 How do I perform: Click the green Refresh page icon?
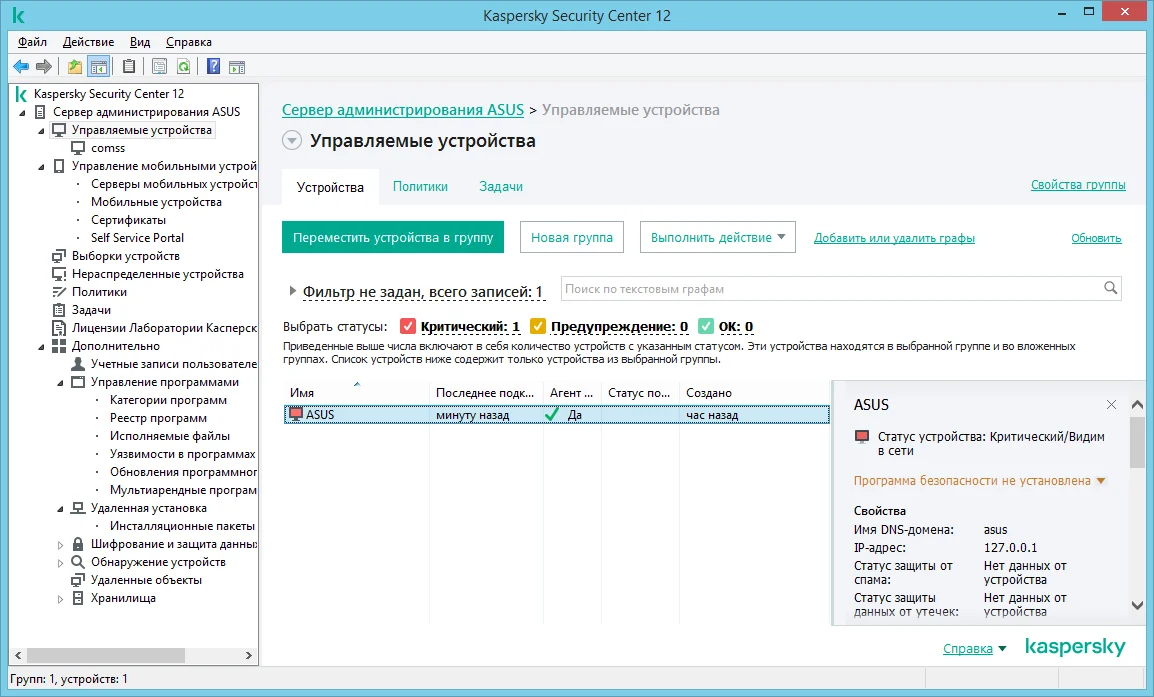tap(183, 67)
